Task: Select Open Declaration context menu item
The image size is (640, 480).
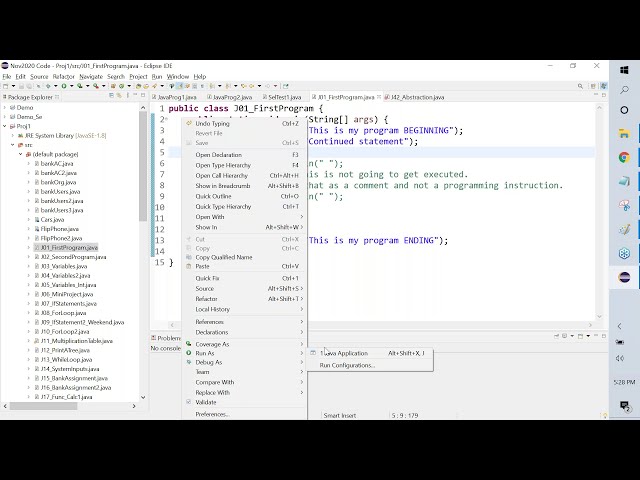Action: [244, 155]
